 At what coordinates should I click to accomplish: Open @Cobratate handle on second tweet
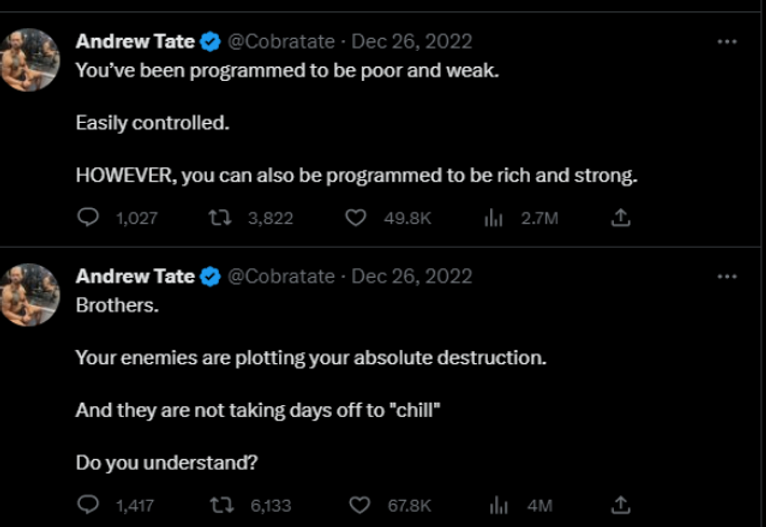(x=281, y=276)
